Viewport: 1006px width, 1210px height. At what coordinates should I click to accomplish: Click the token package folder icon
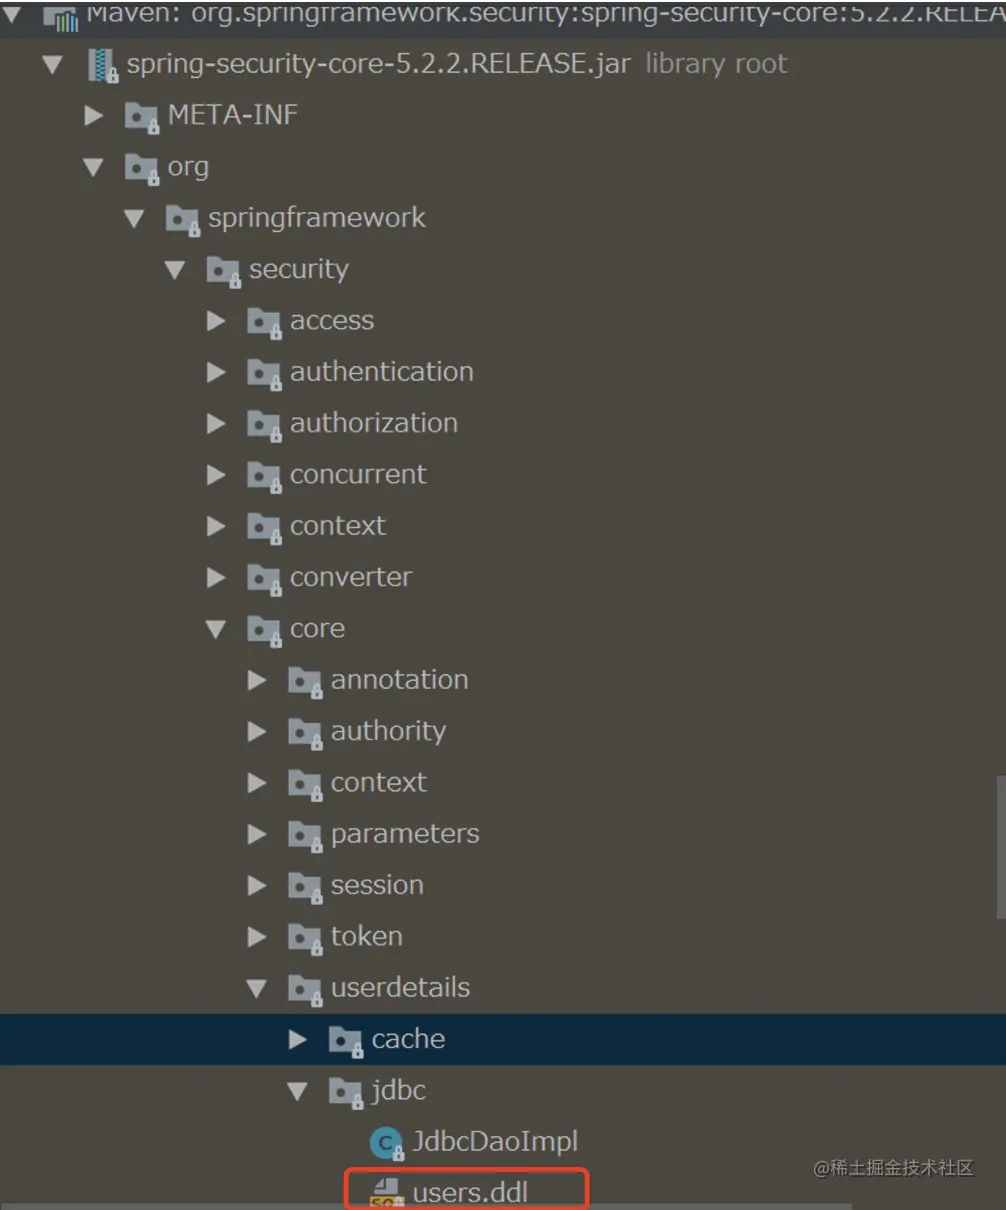tap(305, 938)
